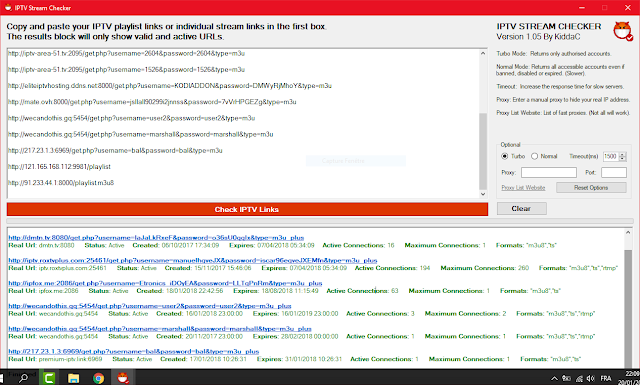Screen dimensions: 640x385
Task: Open File Explorer from the taskbar
Action: click(x=73, y=378)
